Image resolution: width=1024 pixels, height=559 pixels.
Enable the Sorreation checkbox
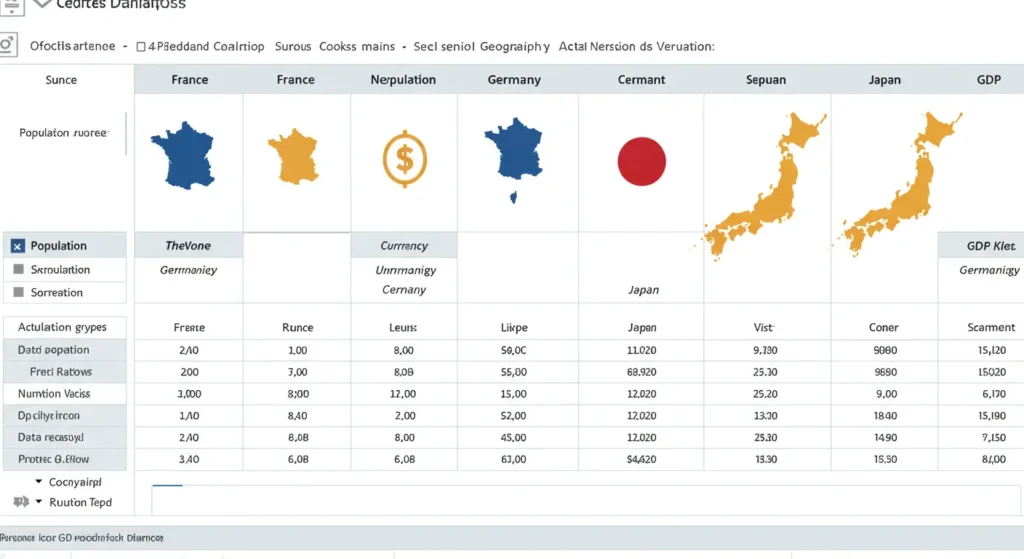tap(18, 293)
